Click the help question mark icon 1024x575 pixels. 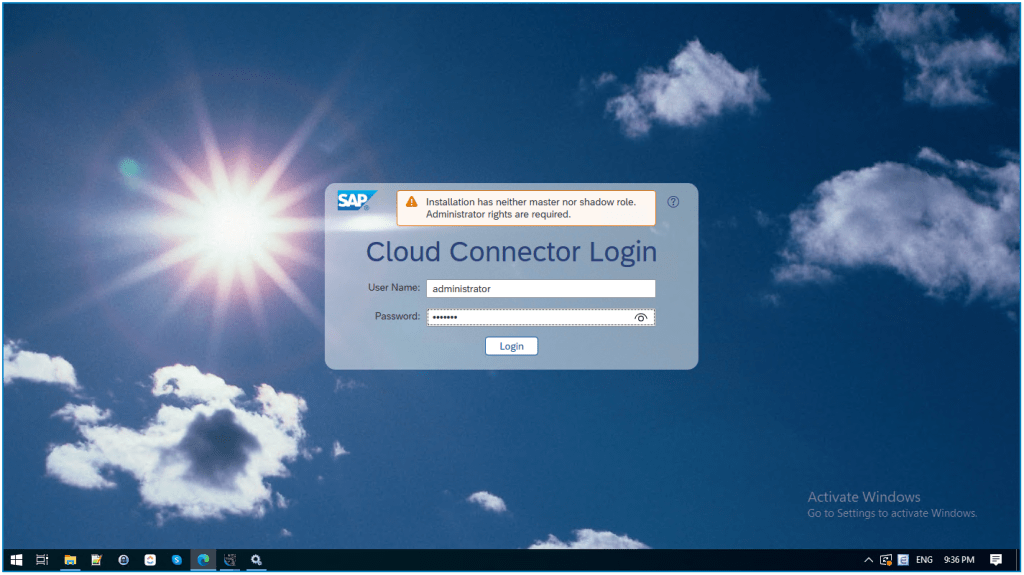tap(673, 202)
